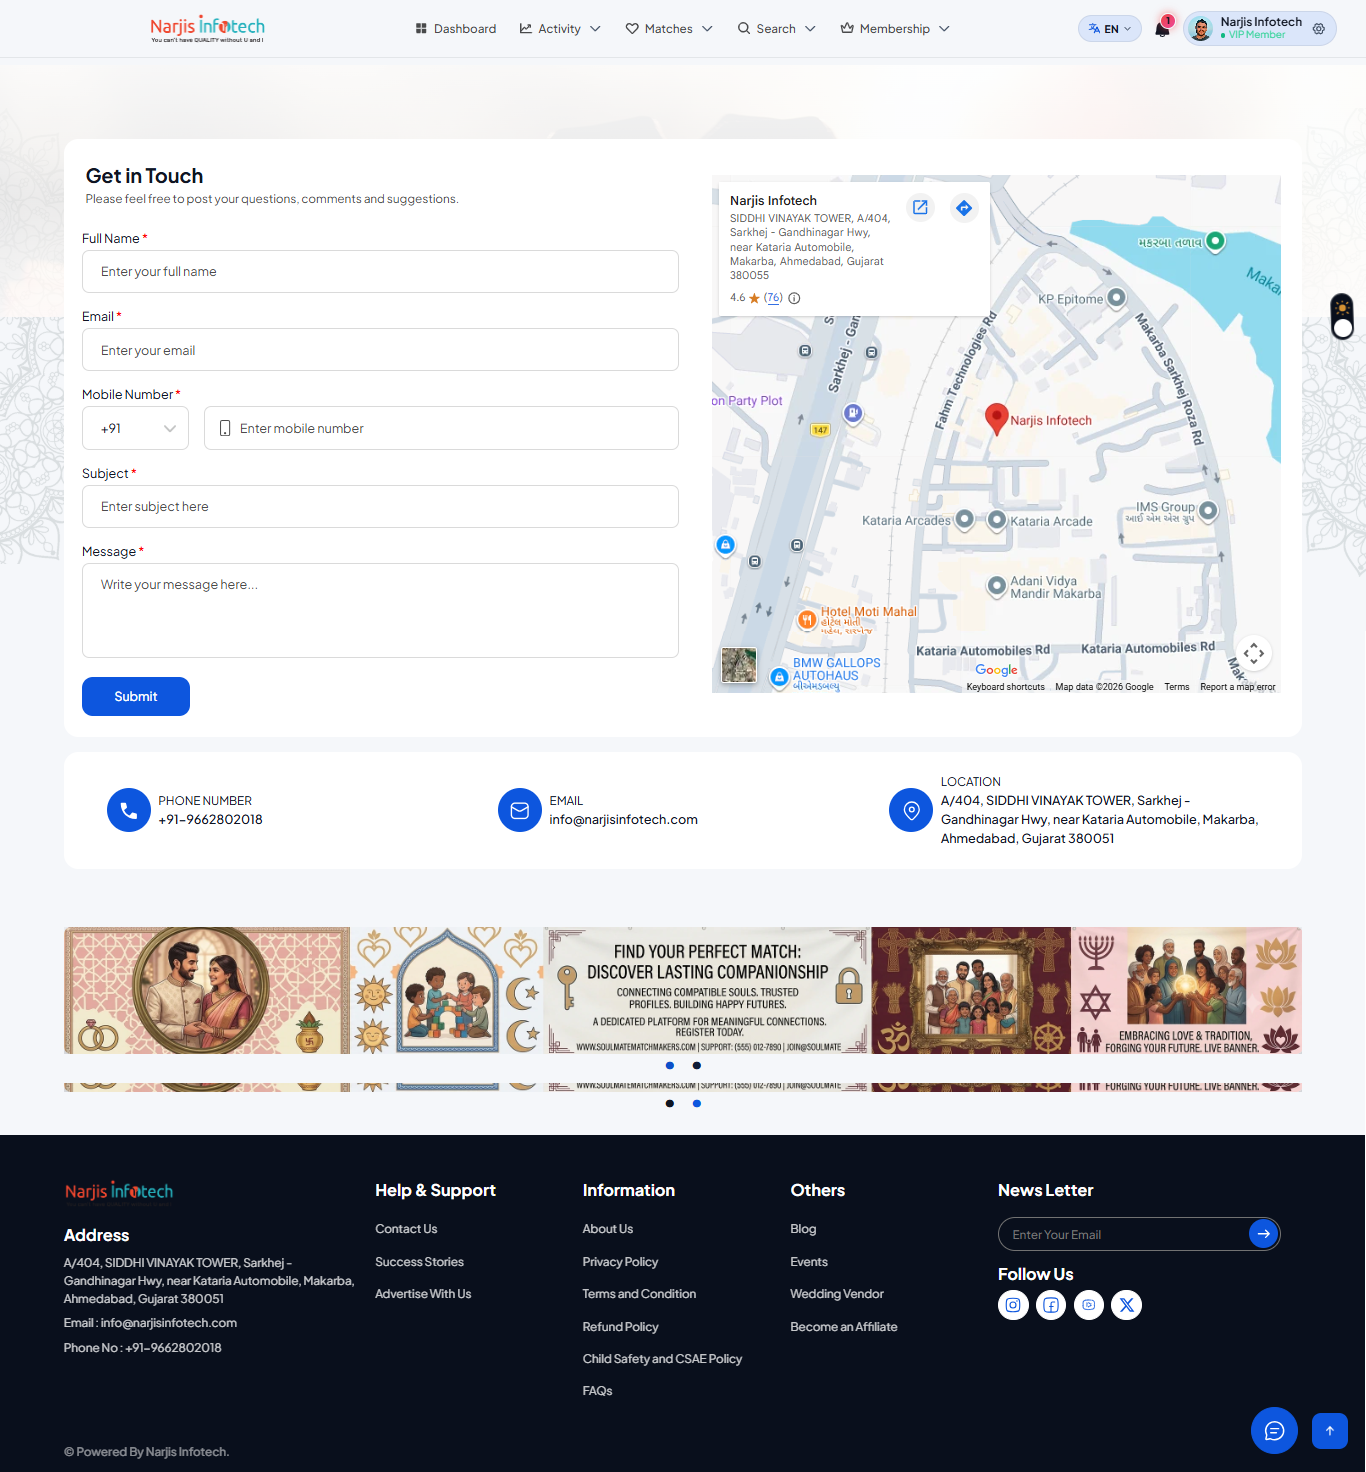
Task: Submit newsletter email with arrow button
Action: [x=1263, y=1234]
